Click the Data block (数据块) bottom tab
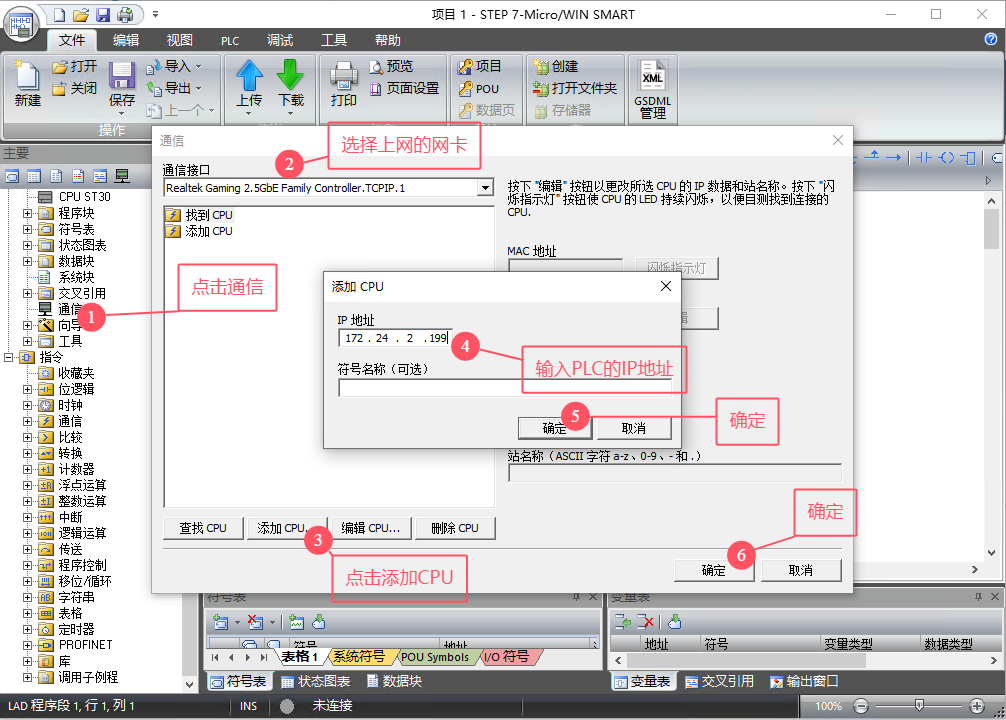The image size is (1006, 720). coord(394,681)
